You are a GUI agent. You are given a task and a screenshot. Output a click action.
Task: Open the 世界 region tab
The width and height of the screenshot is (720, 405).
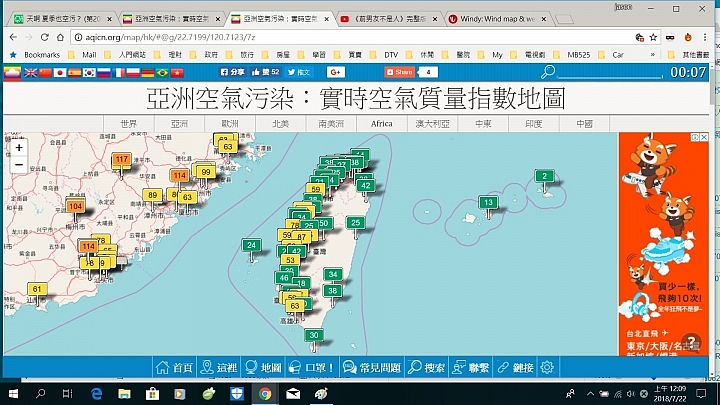point(129,124)
